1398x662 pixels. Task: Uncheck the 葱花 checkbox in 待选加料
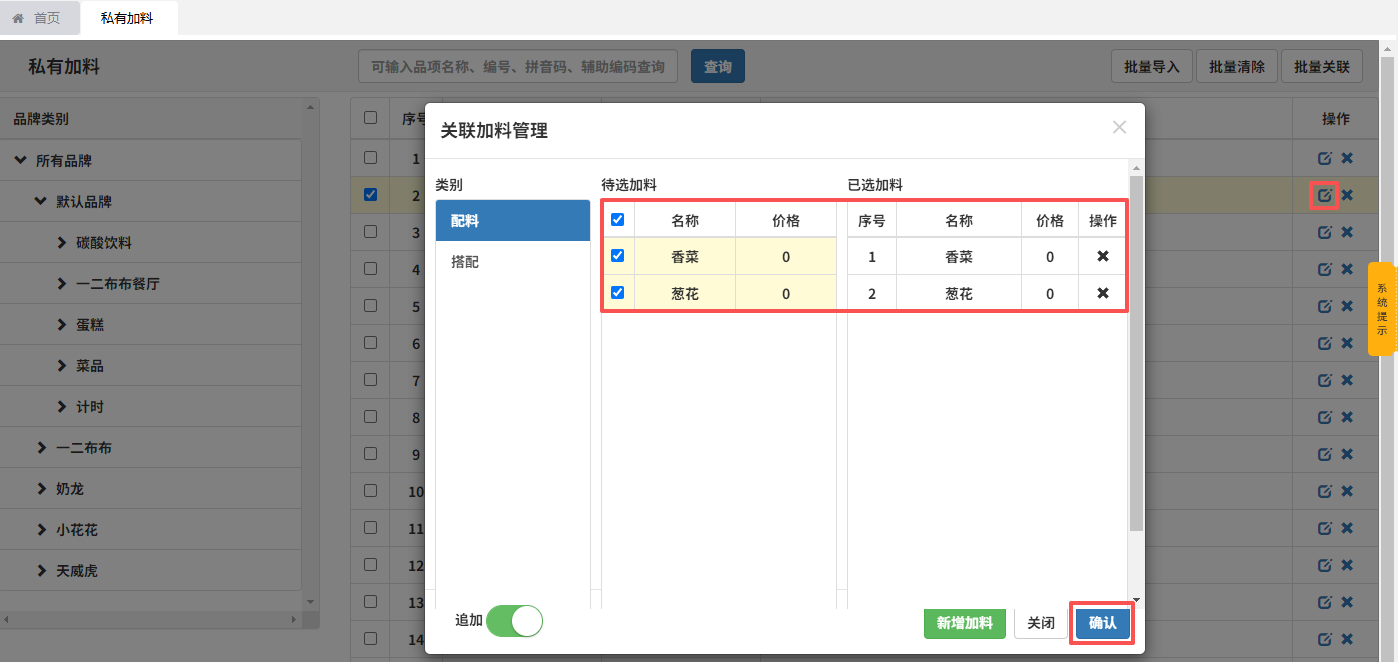(x=617, y=293)
